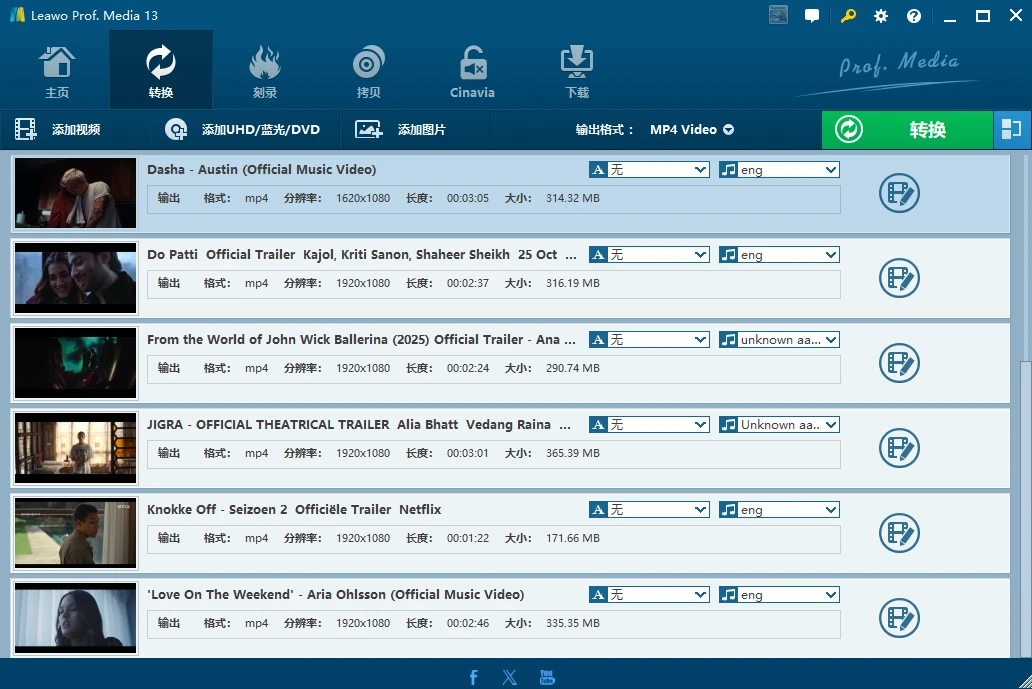The image size is (1032, 689).
Task: Open the feedback chat bubble icon
Action: click(812, 16)
